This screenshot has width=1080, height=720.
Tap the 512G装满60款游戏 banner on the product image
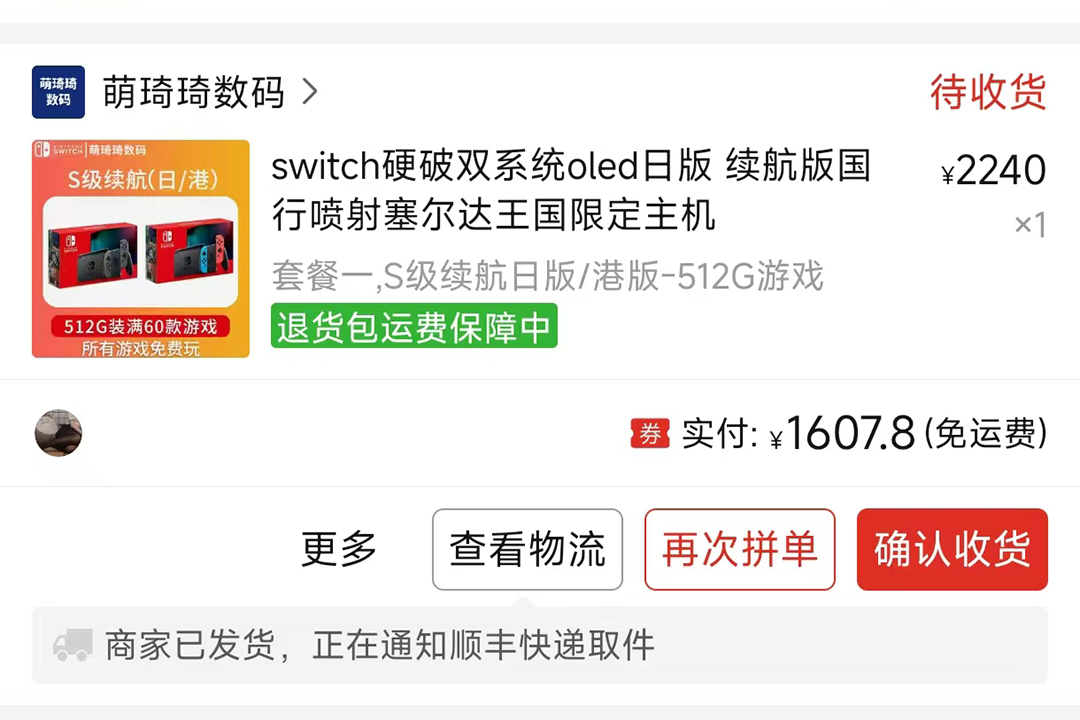click(x=141, y=326)
